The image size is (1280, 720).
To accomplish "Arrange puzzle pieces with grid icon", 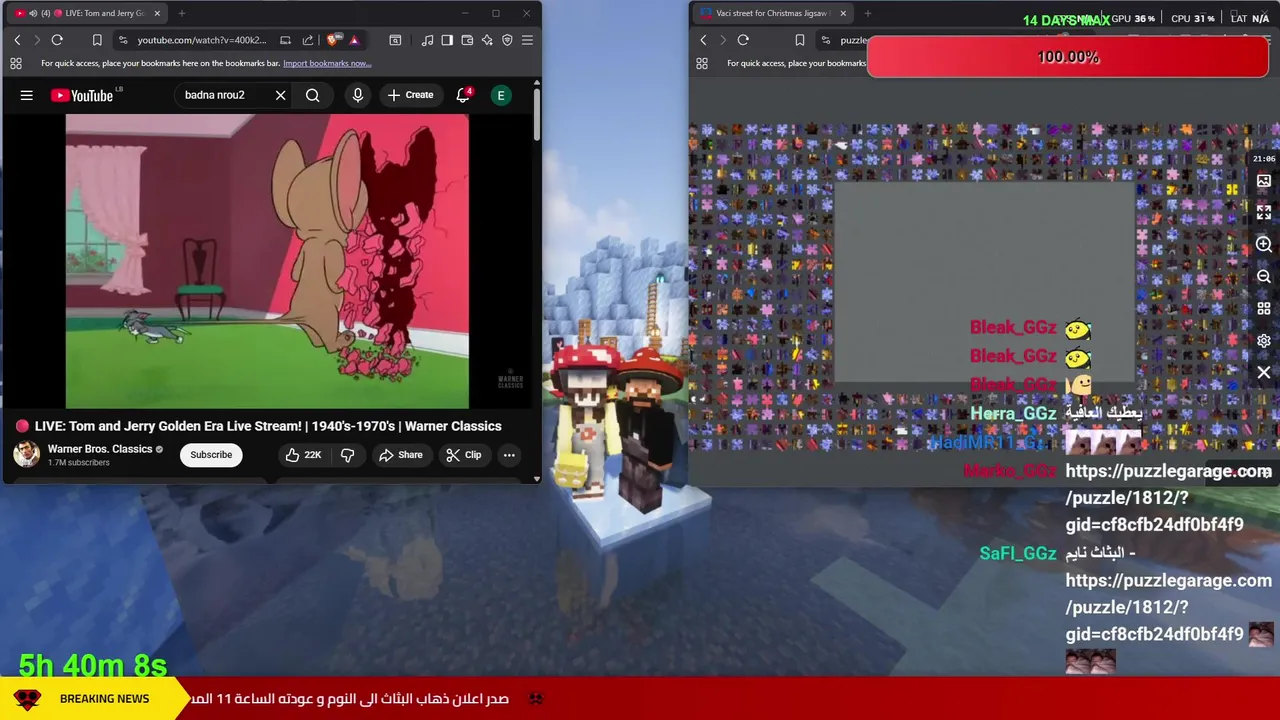I will coord(1264,309).
